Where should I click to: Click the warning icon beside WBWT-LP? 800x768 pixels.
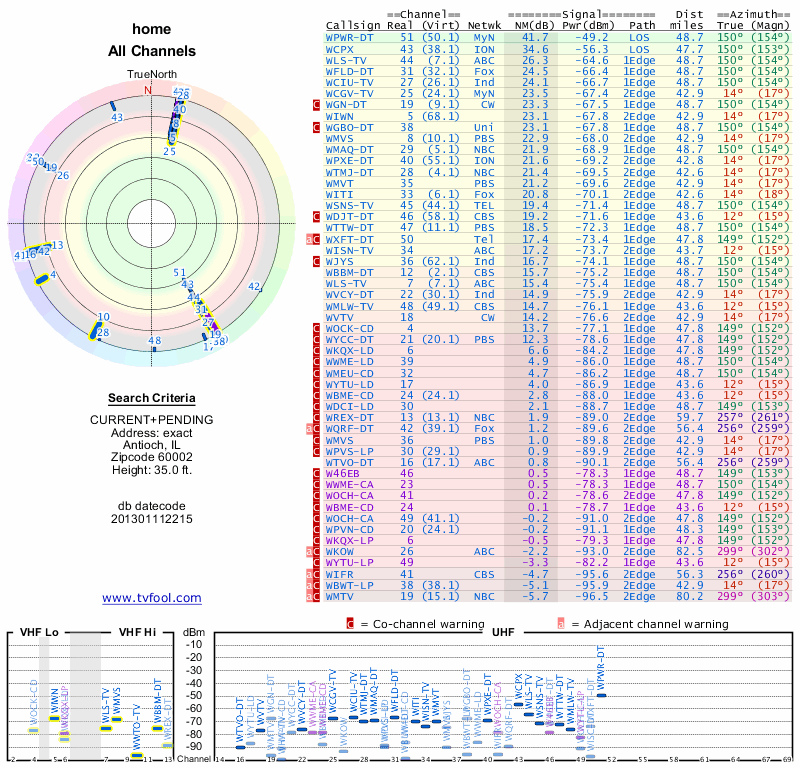click(313, 586)
